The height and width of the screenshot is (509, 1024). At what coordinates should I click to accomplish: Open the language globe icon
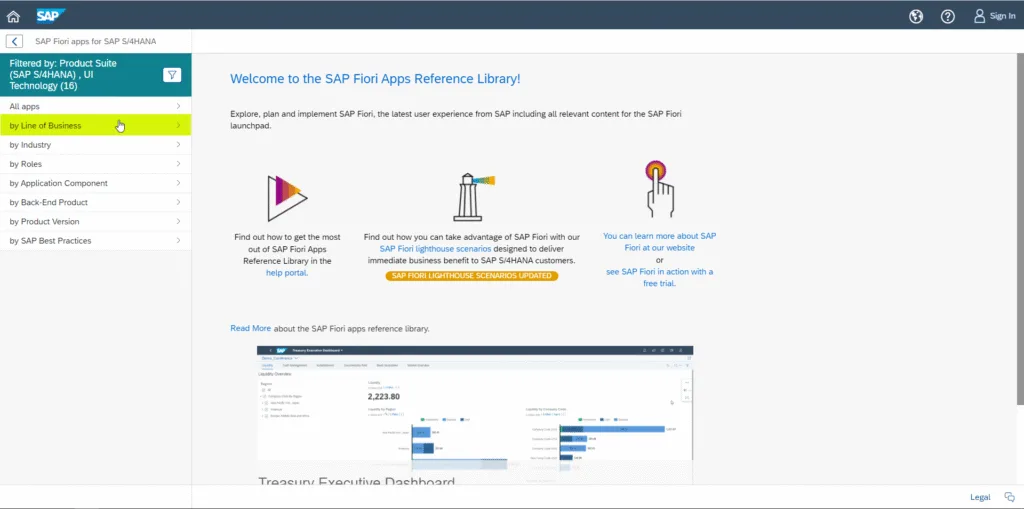916,16
